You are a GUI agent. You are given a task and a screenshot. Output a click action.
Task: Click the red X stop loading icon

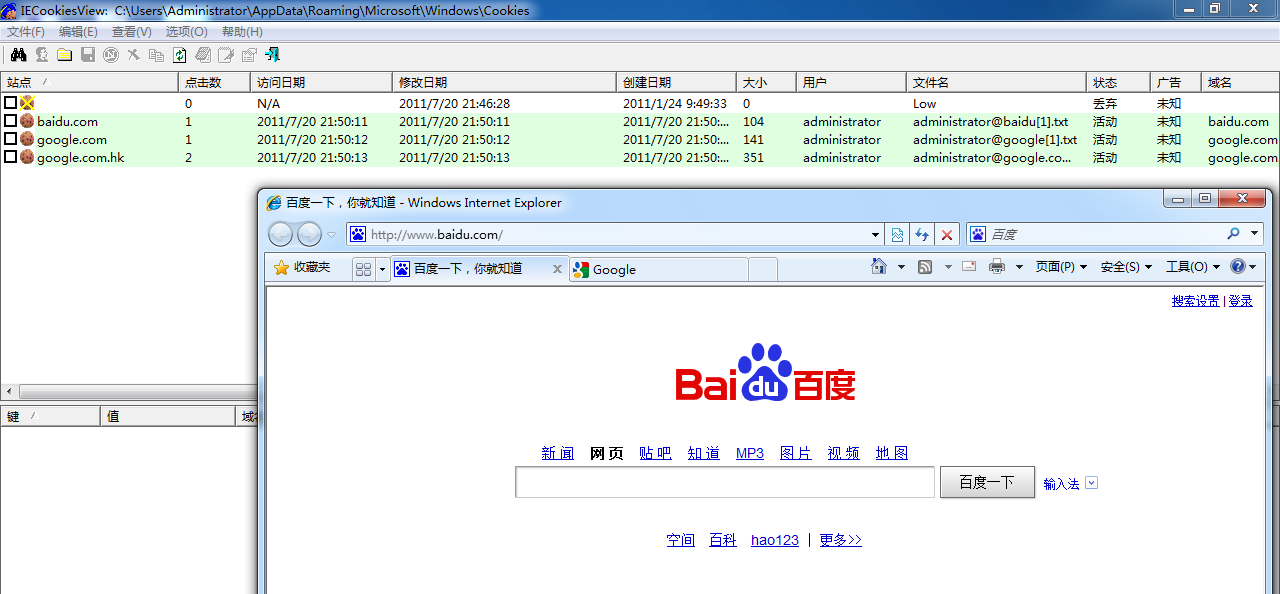947,235
